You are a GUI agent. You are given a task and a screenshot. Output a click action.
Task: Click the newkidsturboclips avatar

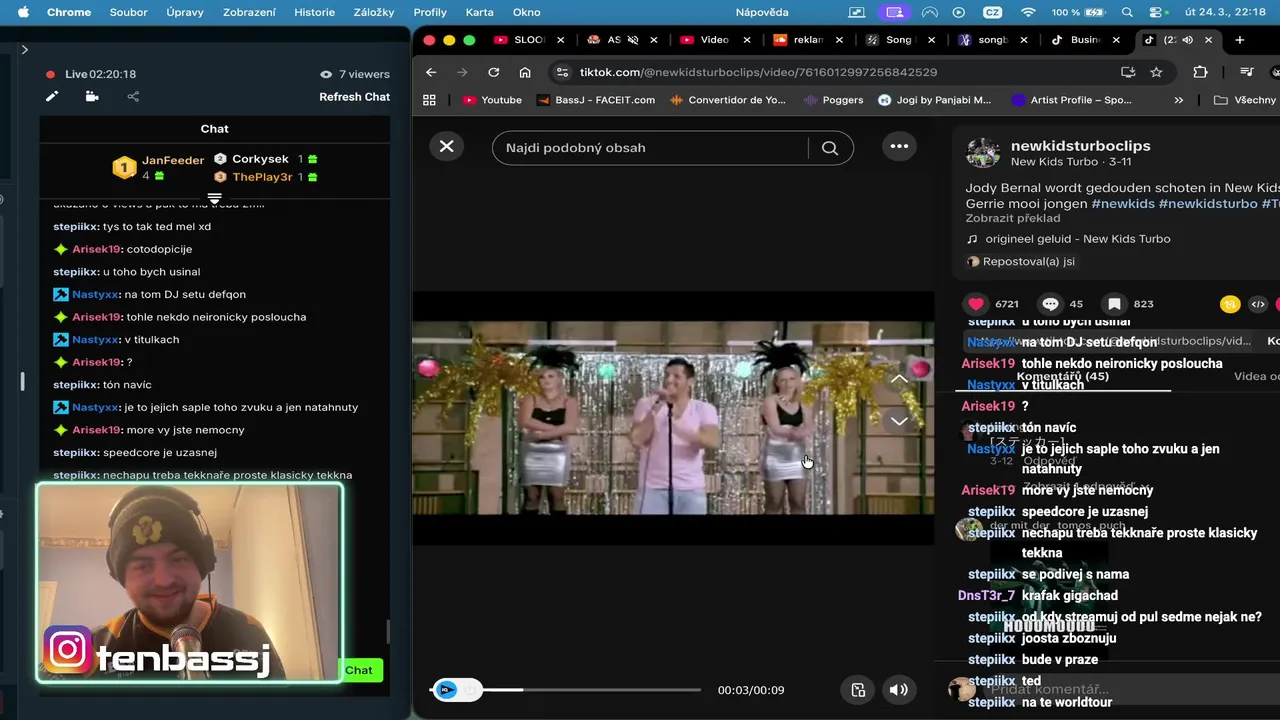982,153
